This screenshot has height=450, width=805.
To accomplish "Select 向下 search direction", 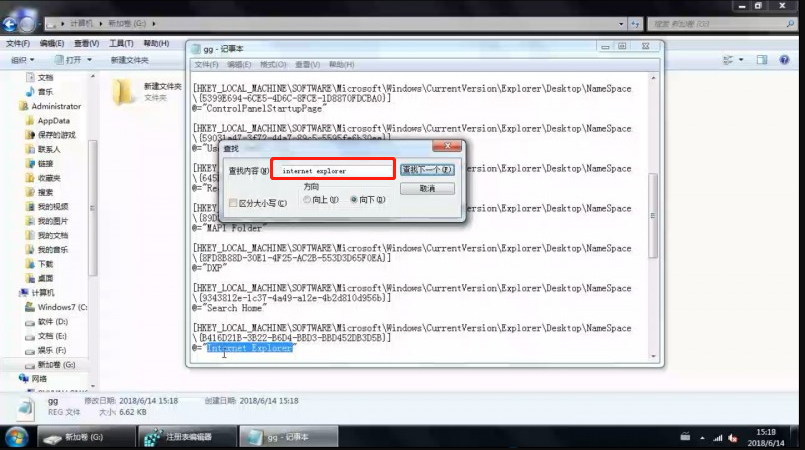I will point(354,200).
